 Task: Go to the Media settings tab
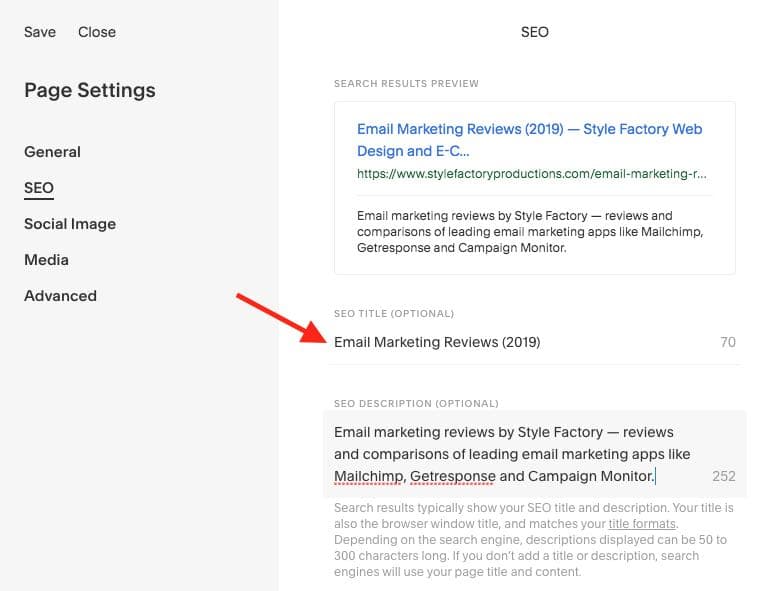click(46, 260)
